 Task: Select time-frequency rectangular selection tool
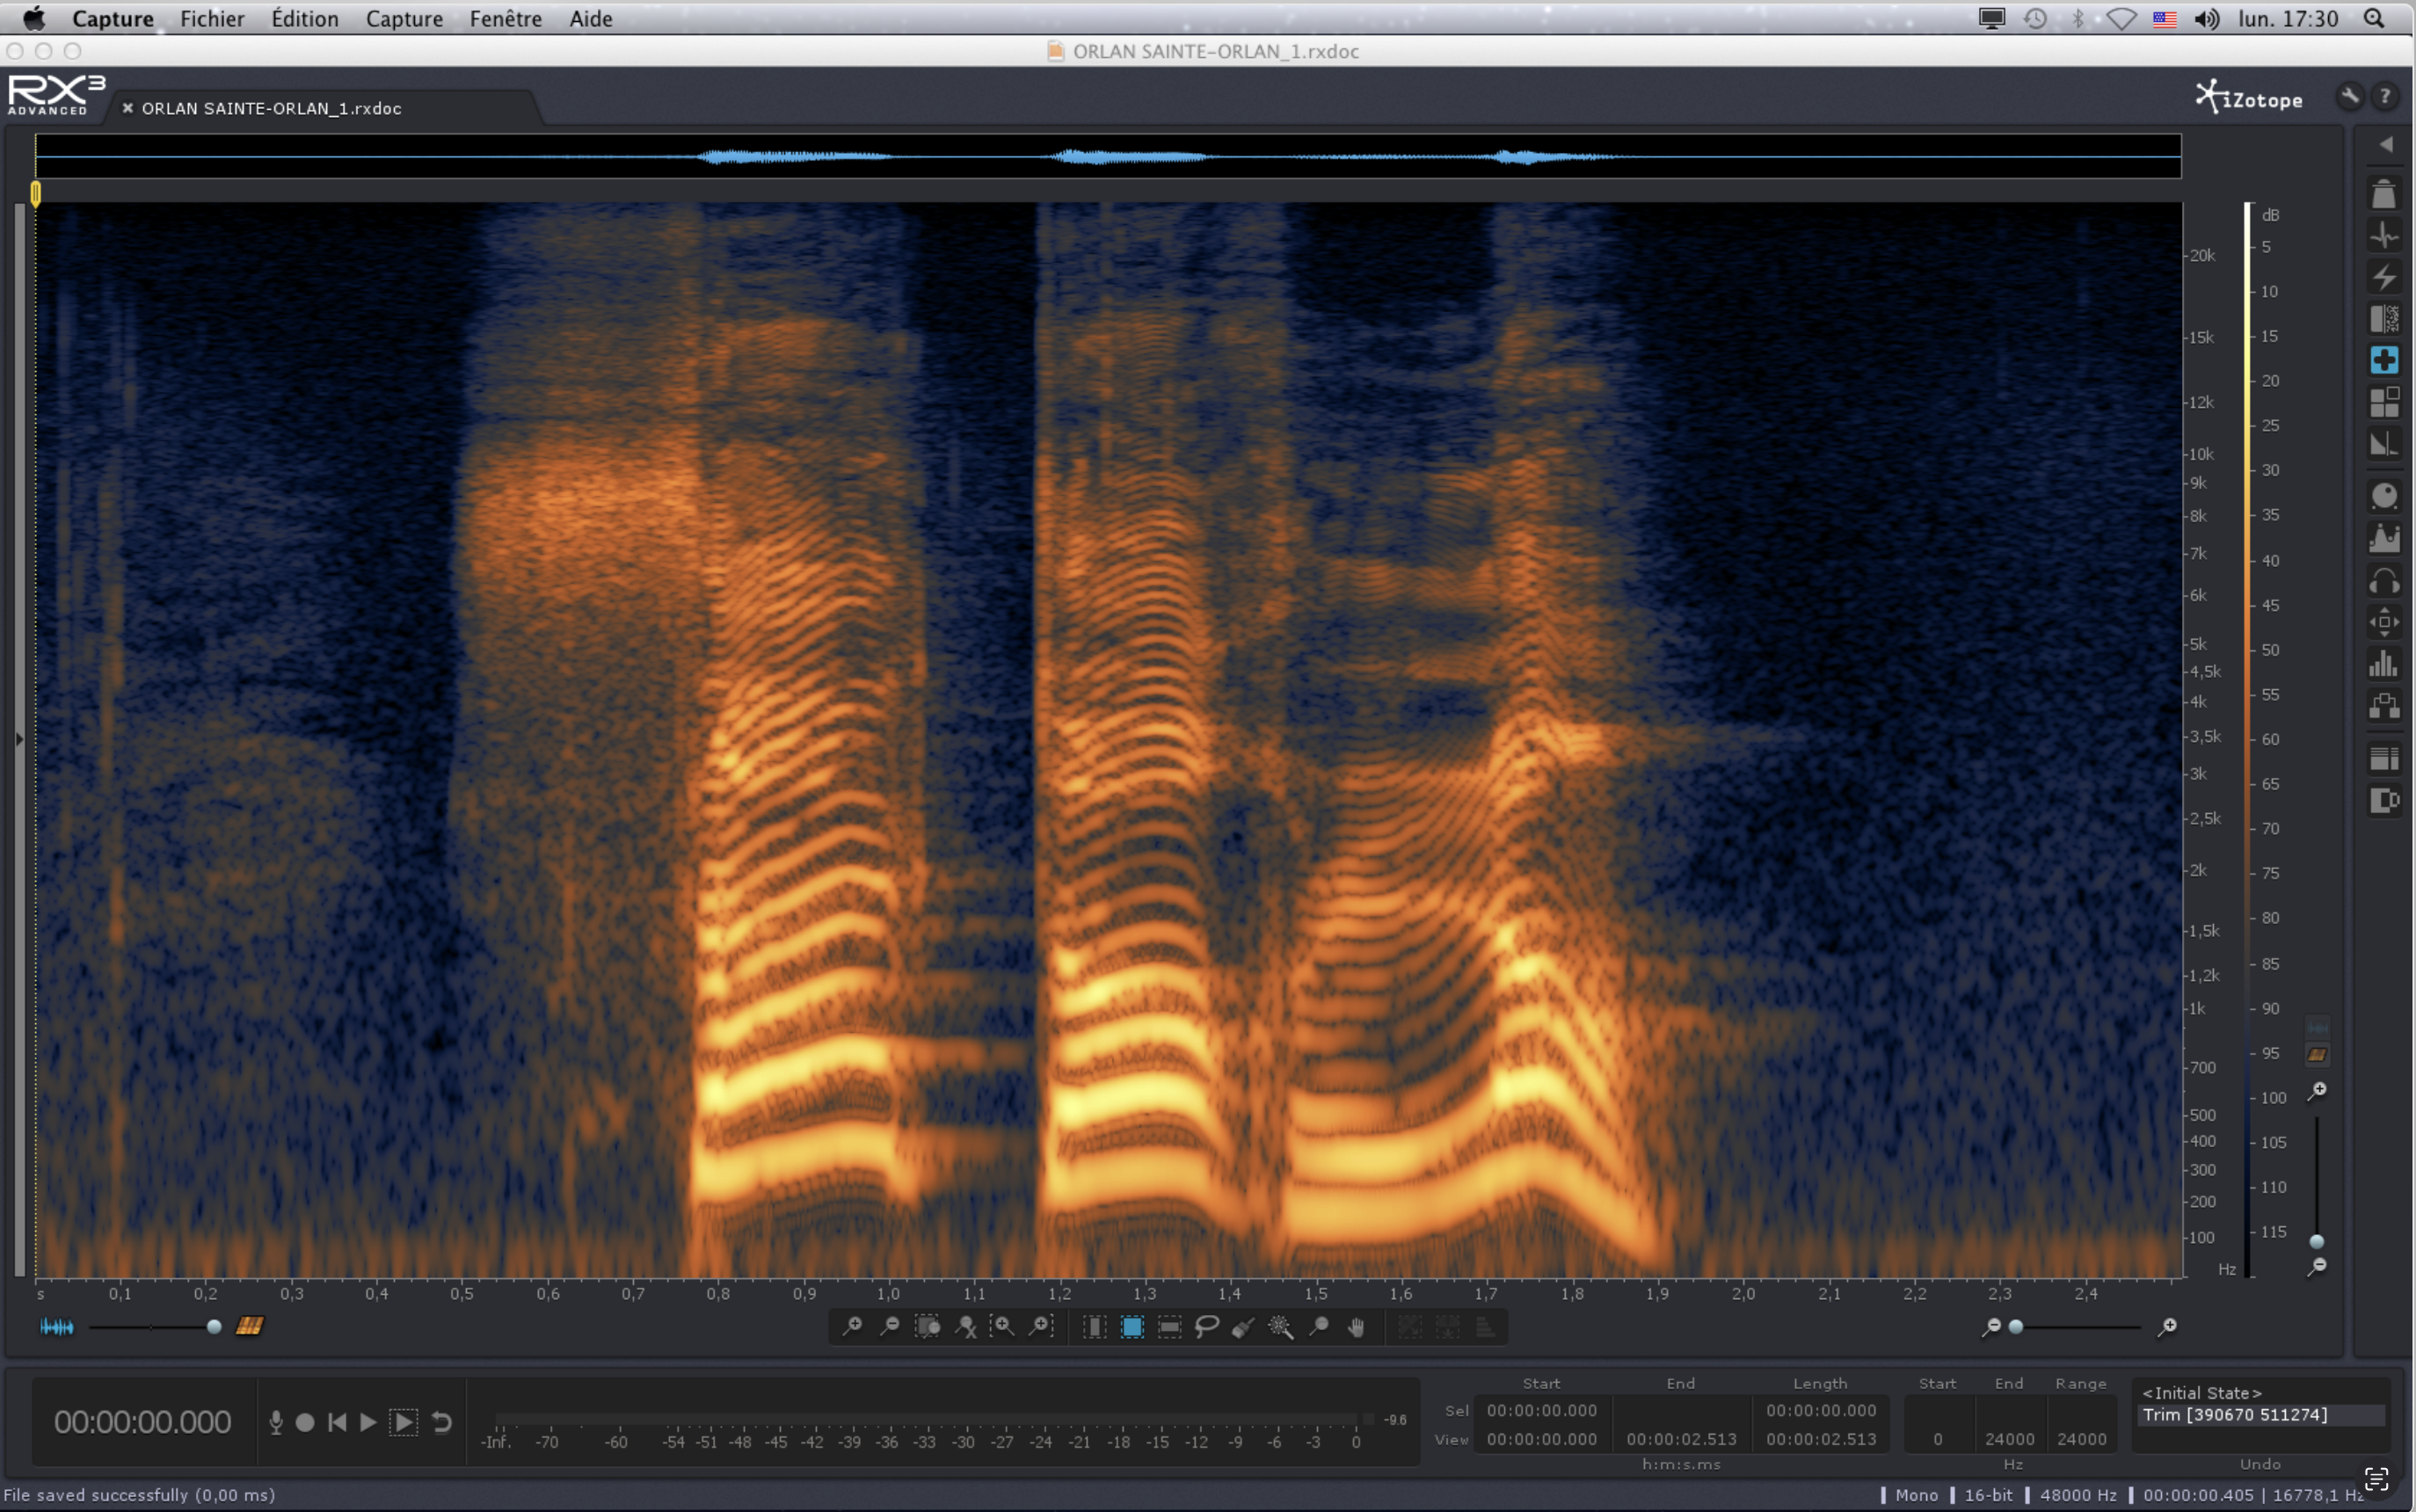coord(1132,1326)
